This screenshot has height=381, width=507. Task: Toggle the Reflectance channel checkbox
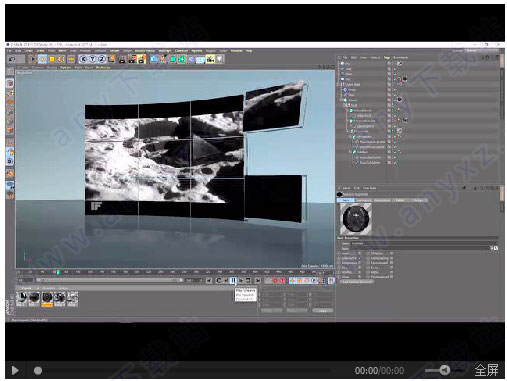pyautogui.click(x=359, y=263)
